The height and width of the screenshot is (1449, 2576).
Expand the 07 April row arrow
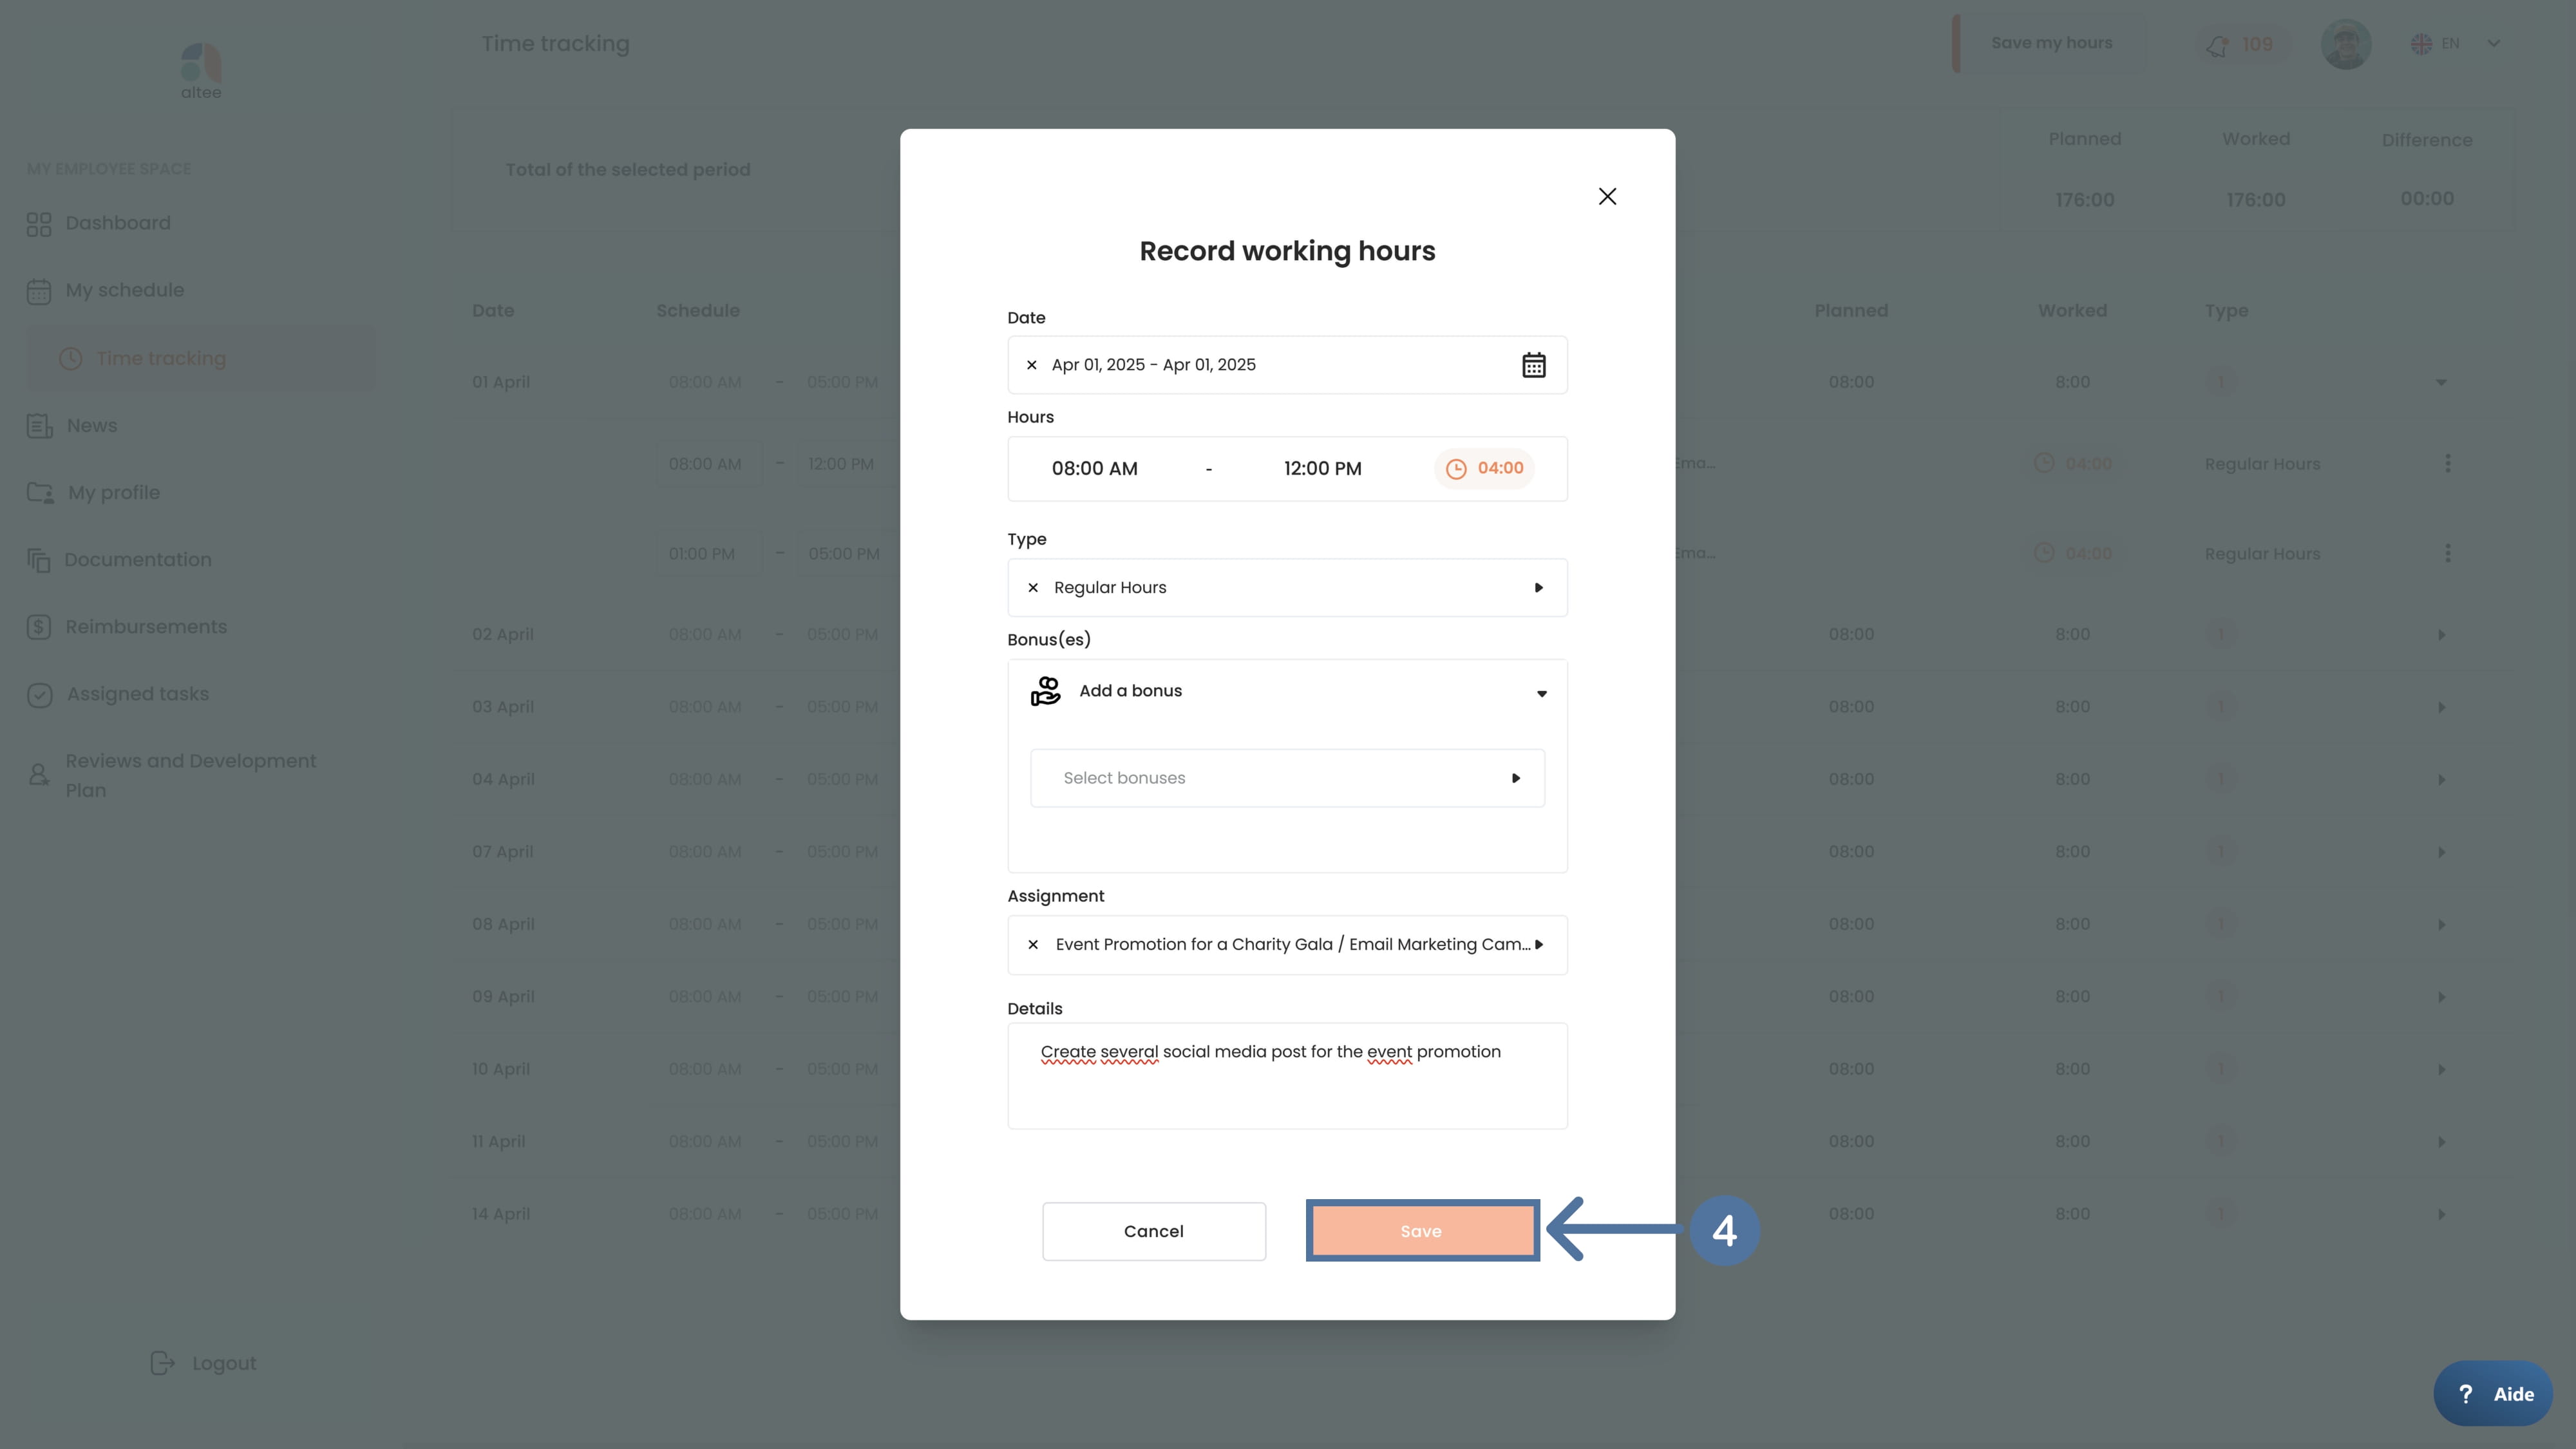click(x=2441, y=852)
